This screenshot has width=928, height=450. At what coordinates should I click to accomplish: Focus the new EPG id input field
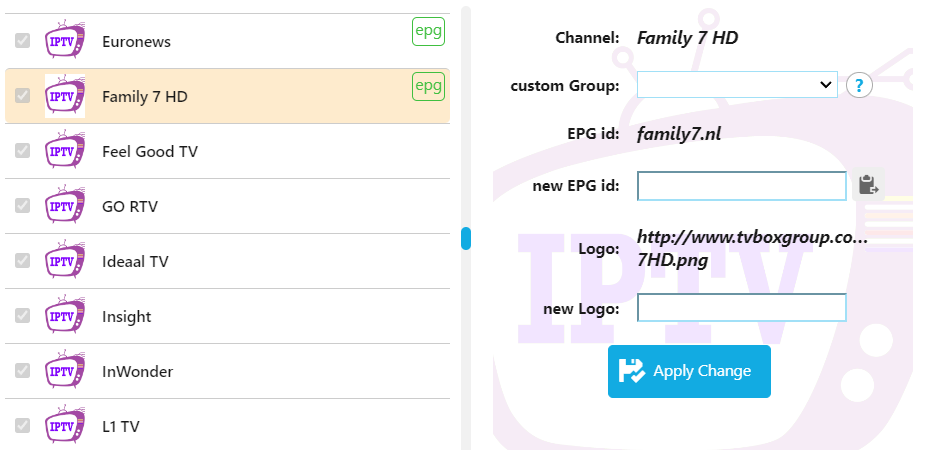[x=742, y=186]
